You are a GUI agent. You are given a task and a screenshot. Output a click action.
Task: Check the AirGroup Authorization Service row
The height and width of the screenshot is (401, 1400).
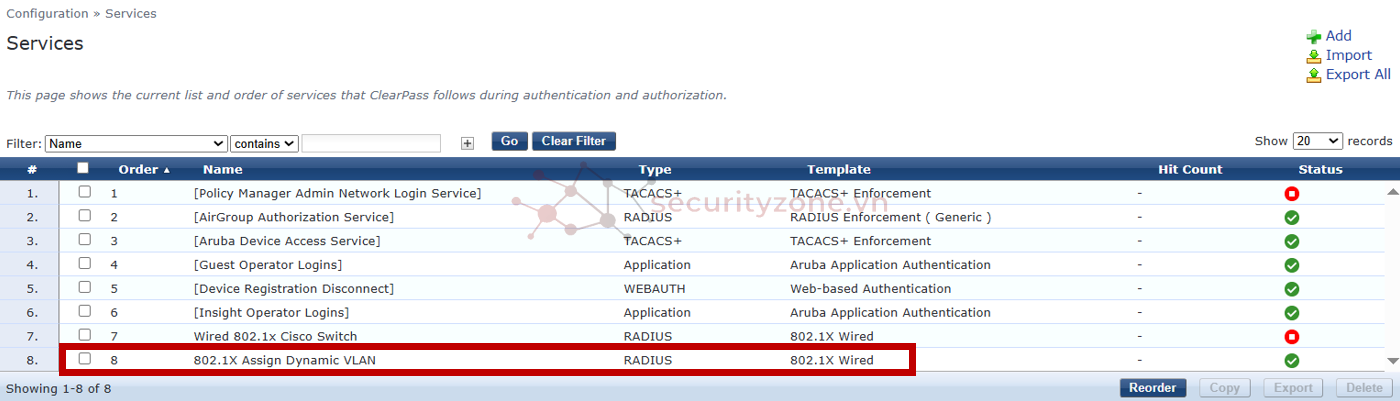pos(85,215)
